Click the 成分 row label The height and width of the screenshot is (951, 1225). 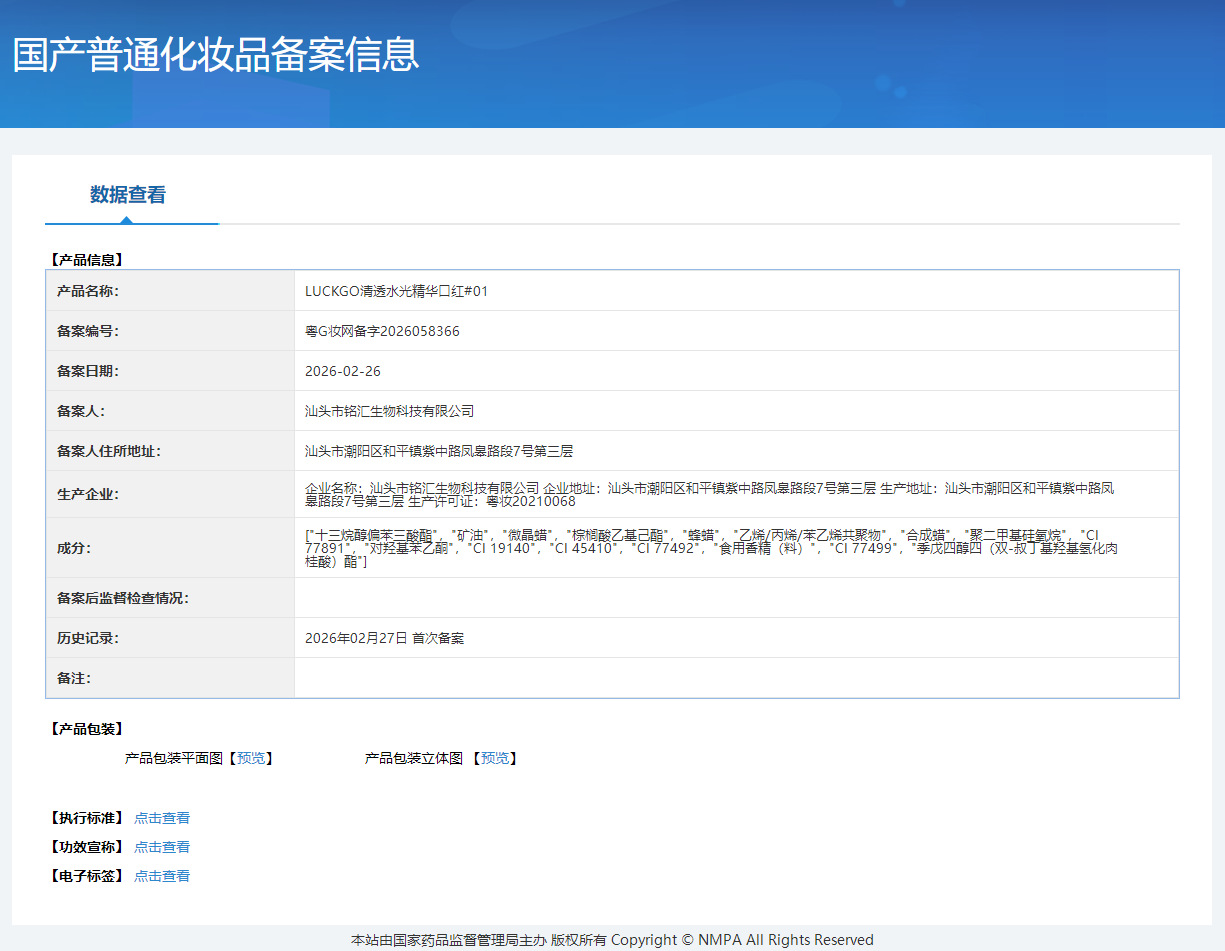click(x=74, y=548)
